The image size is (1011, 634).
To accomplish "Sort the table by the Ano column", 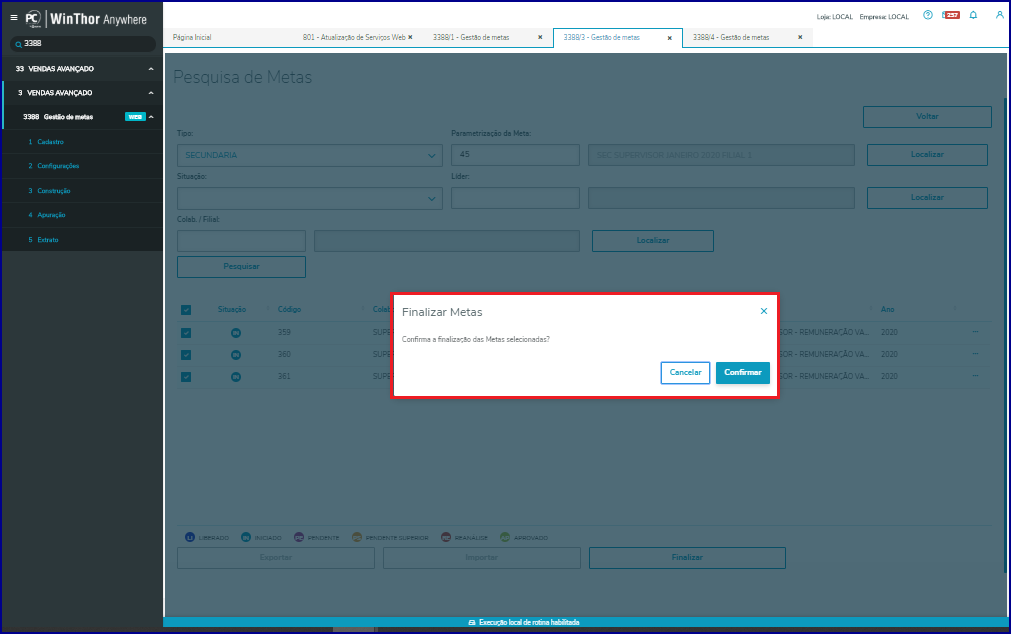I will 887,310.
